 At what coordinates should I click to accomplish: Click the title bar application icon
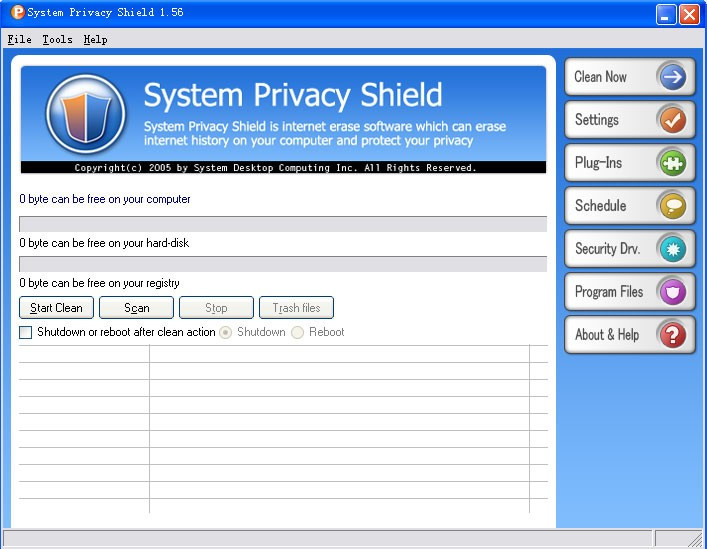tap(17, 12)
